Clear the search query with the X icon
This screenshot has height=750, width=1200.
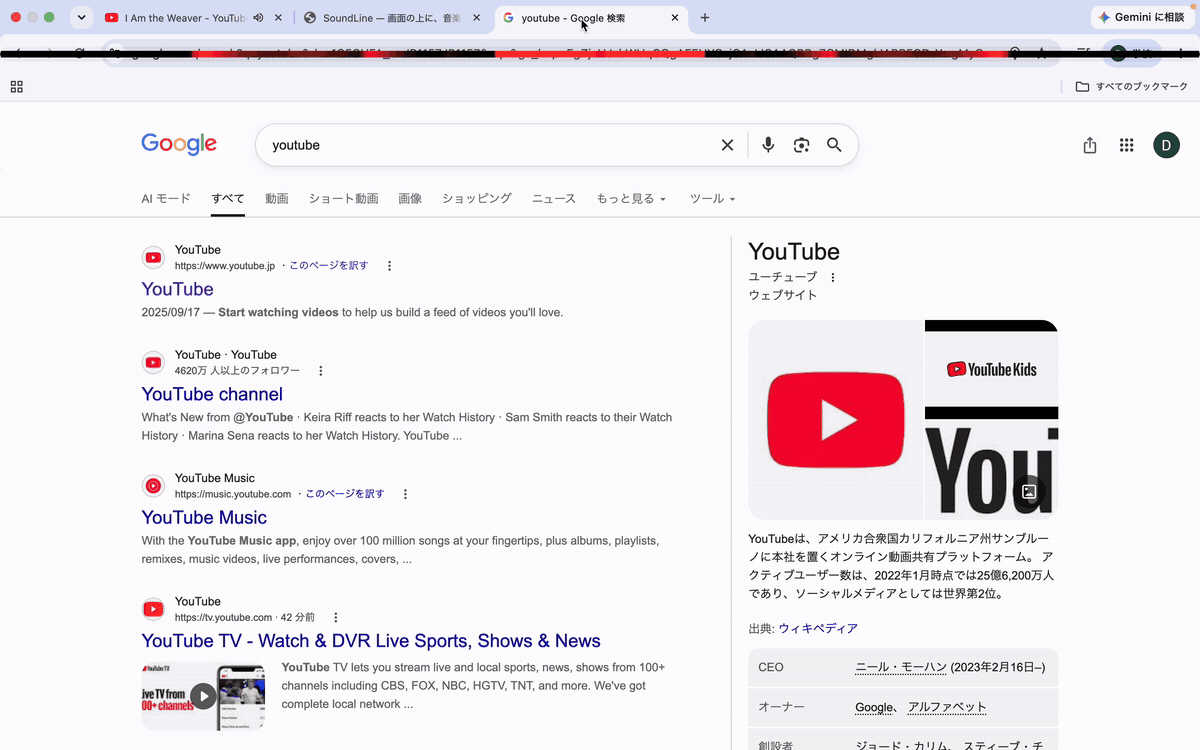tap(727, 145)
